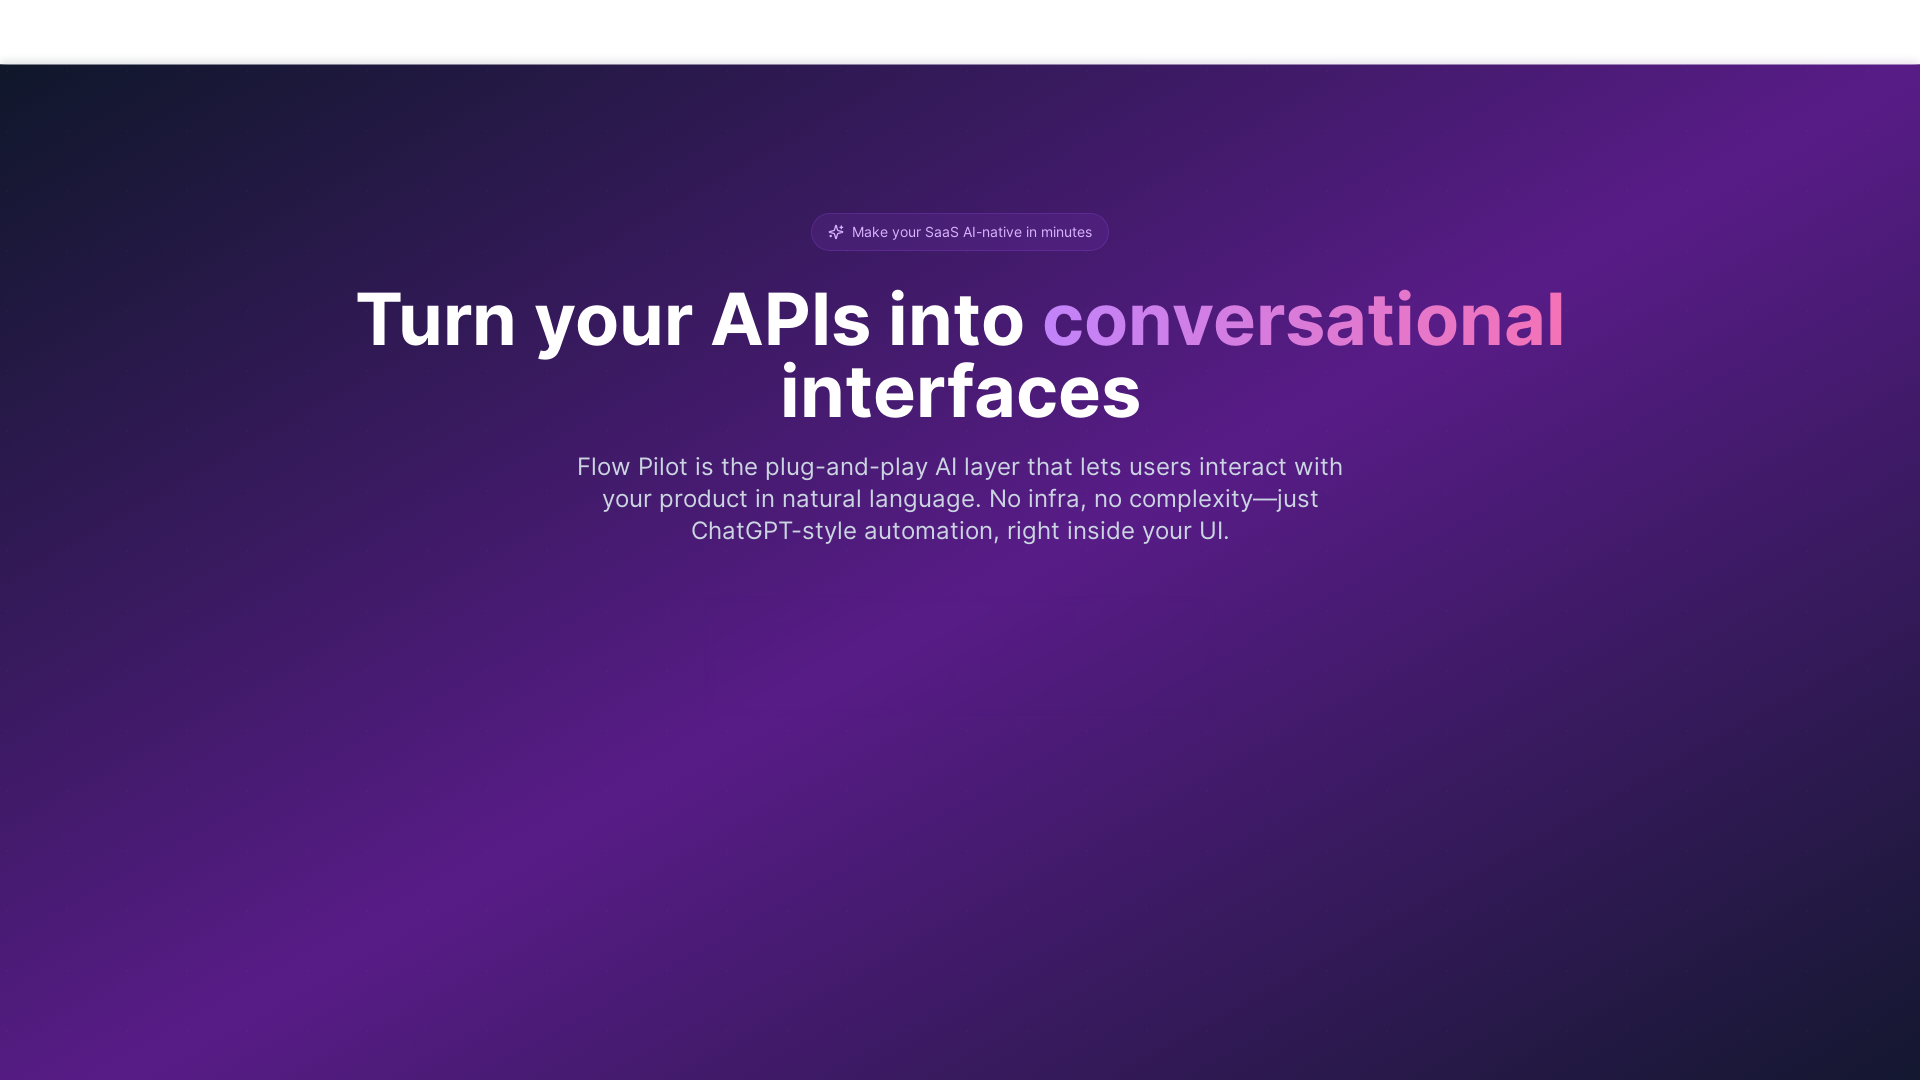Click the 'Make your SaaS AI-native in minutes' badge
The image size is (1920, 1080).
(x=960, y=232)
